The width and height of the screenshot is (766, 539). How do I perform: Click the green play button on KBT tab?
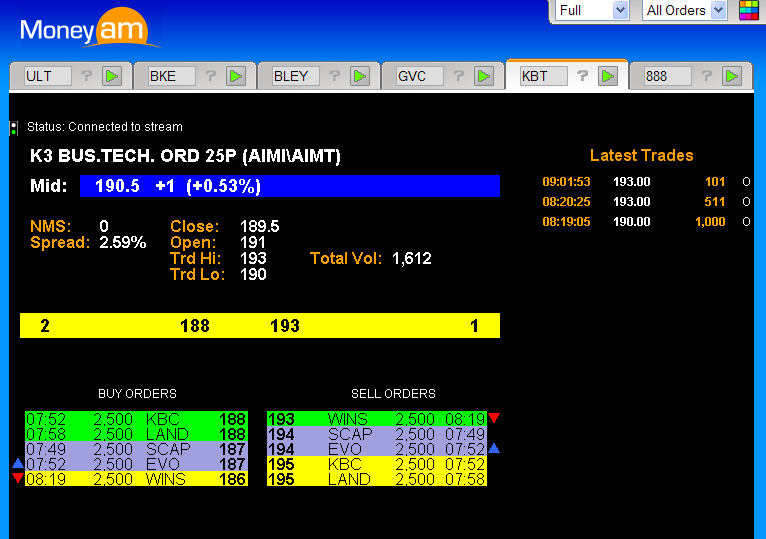(x=608, y=76)
